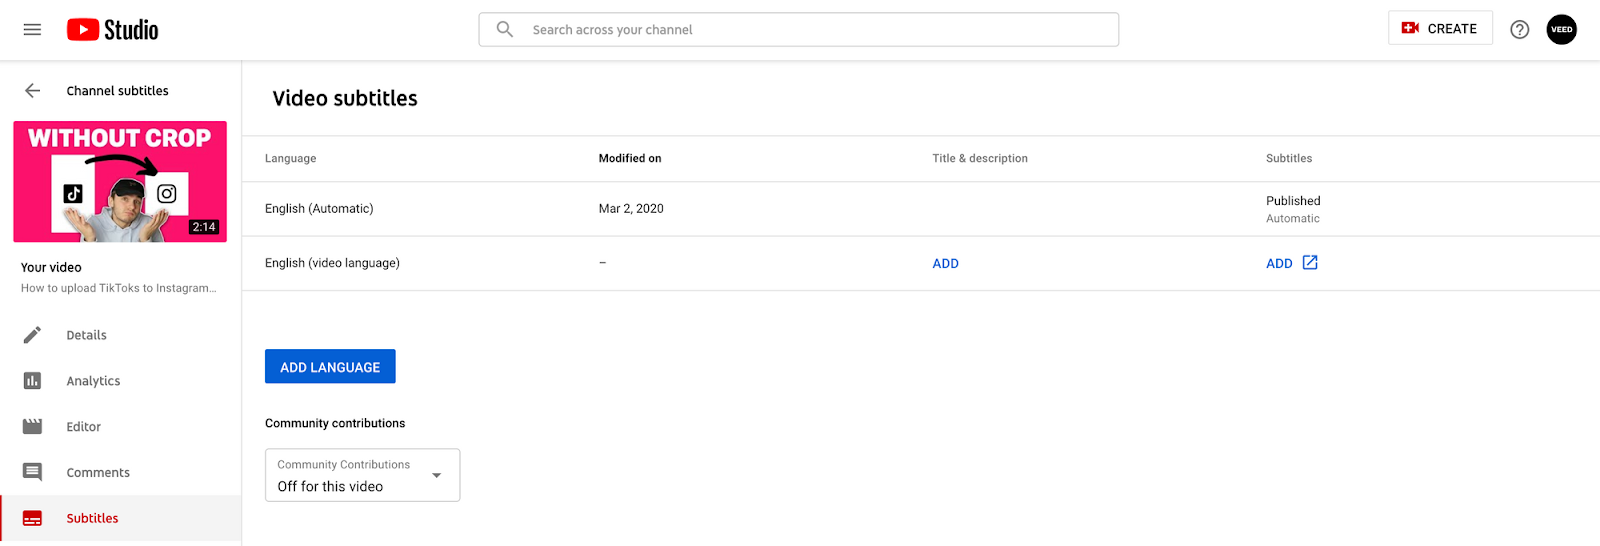Viewport: 1600px width, 546px height.
Task: Click the open-in-new icon beside ADD
Action: click(1310, 263)
